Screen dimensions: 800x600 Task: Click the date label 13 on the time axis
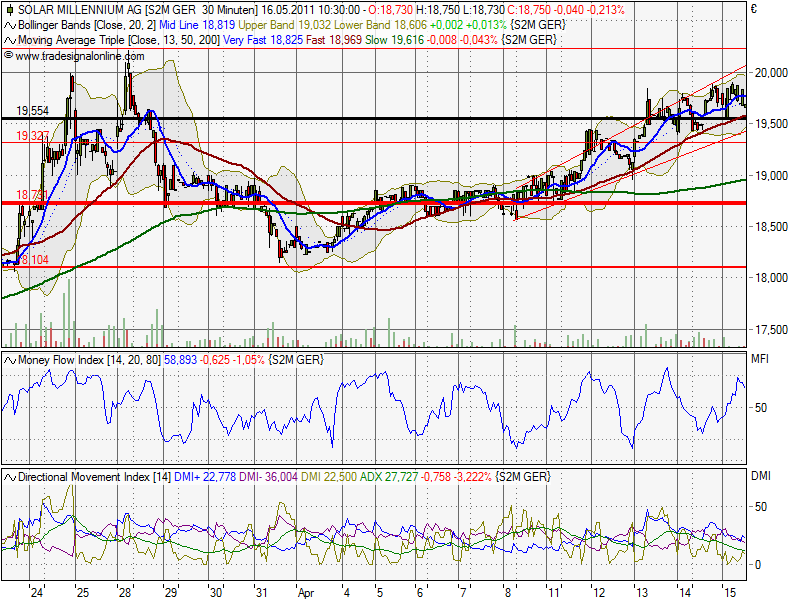click(x=642, y=592)
